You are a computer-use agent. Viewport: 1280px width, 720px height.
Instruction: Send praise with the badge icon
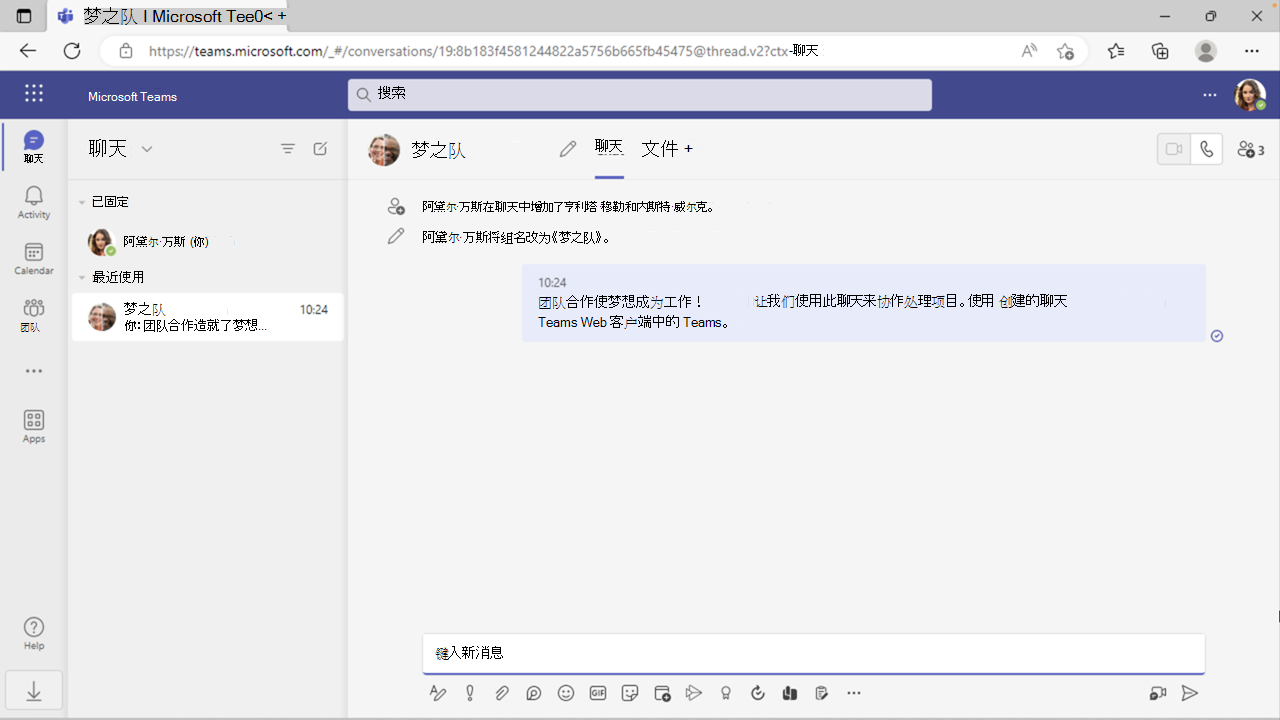(726, 693)
